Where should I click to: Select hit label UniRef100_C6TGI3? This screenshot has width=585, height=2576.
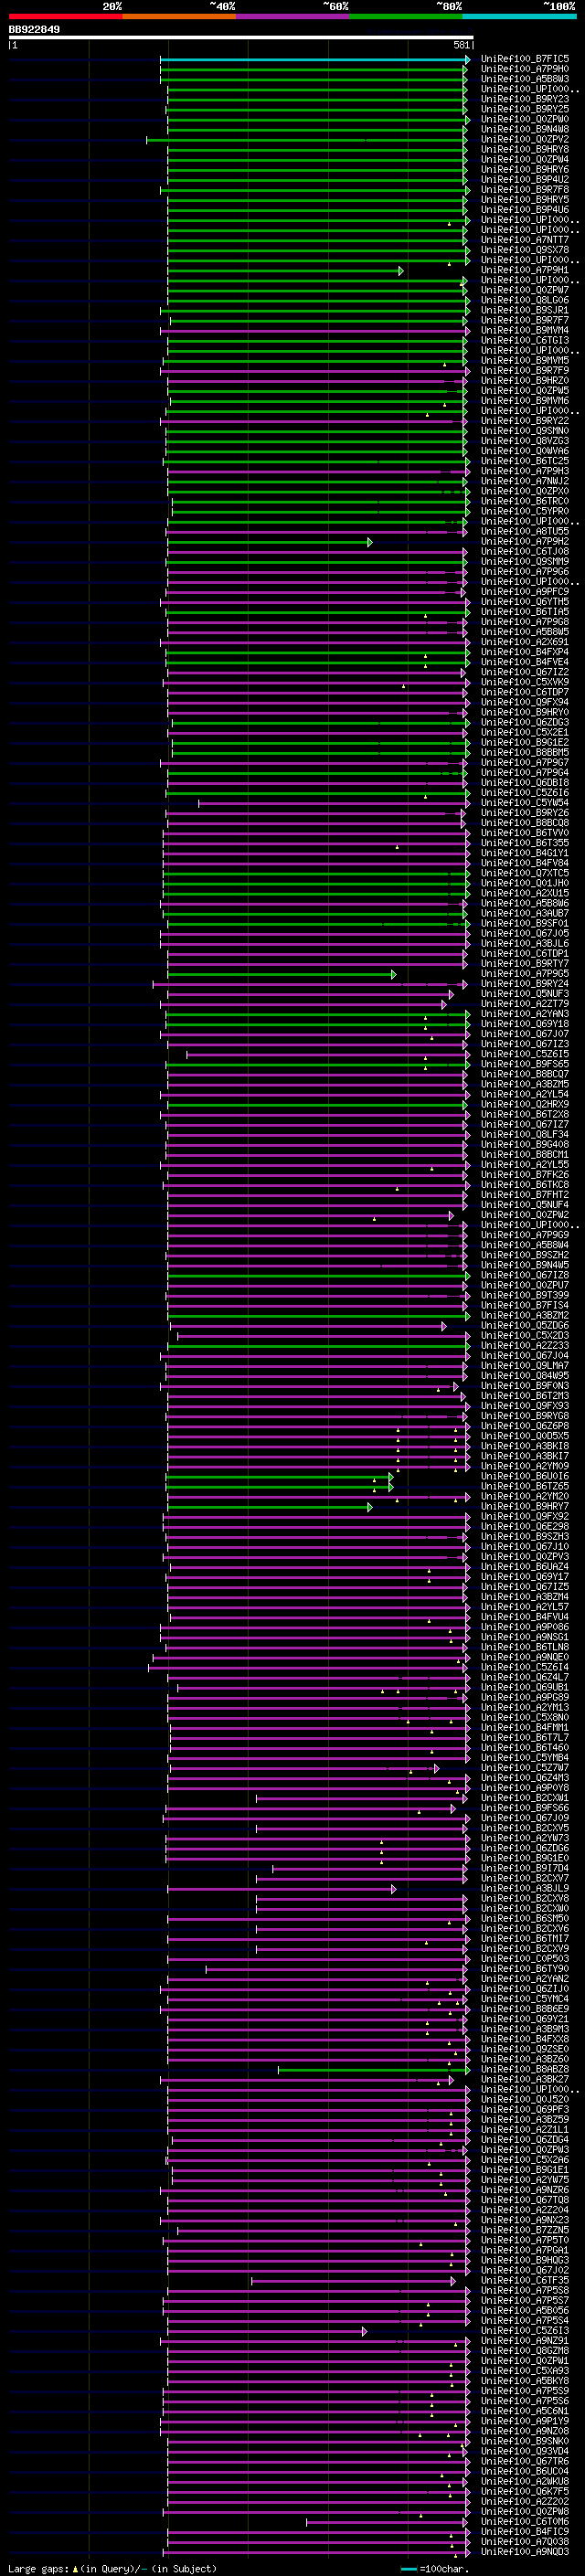pyautogui.click(x=525, y=341)
